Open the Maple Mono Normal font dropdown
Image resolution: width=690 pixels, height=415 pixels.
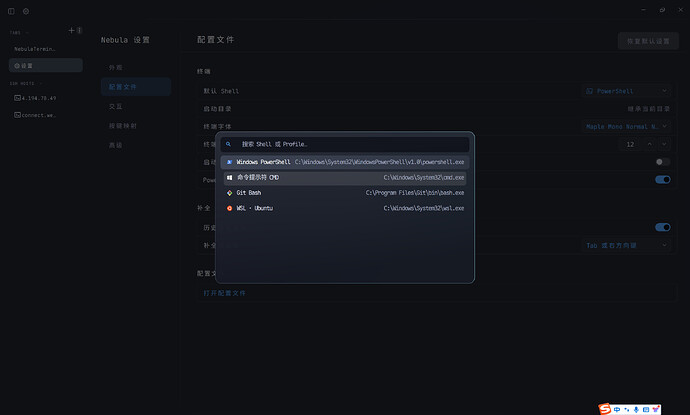click(x=627, y=126)
